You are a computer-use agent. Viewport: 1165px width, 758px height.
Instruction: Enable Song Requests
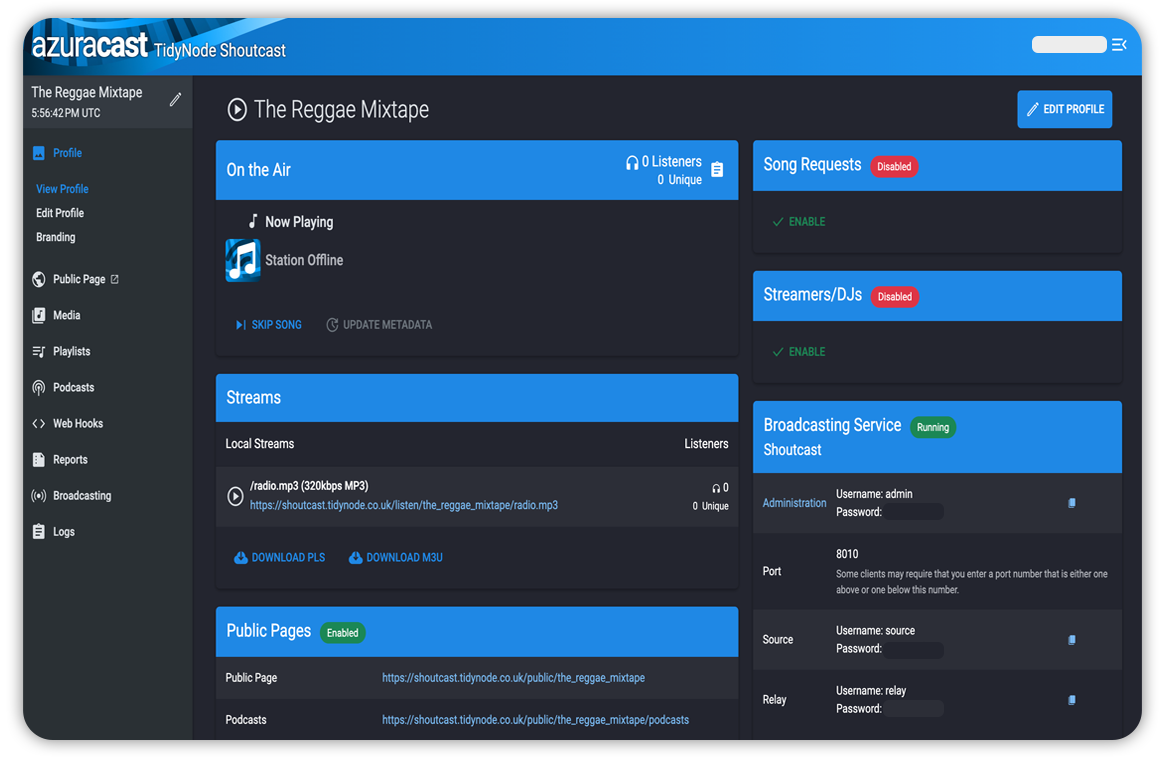pos(798,222)
